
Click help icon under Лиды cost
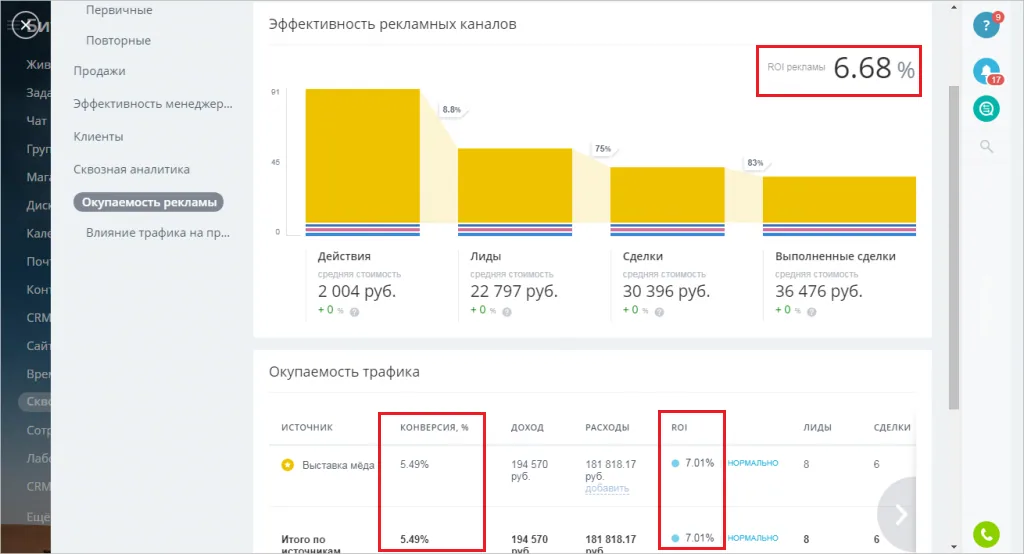[507, 312]
